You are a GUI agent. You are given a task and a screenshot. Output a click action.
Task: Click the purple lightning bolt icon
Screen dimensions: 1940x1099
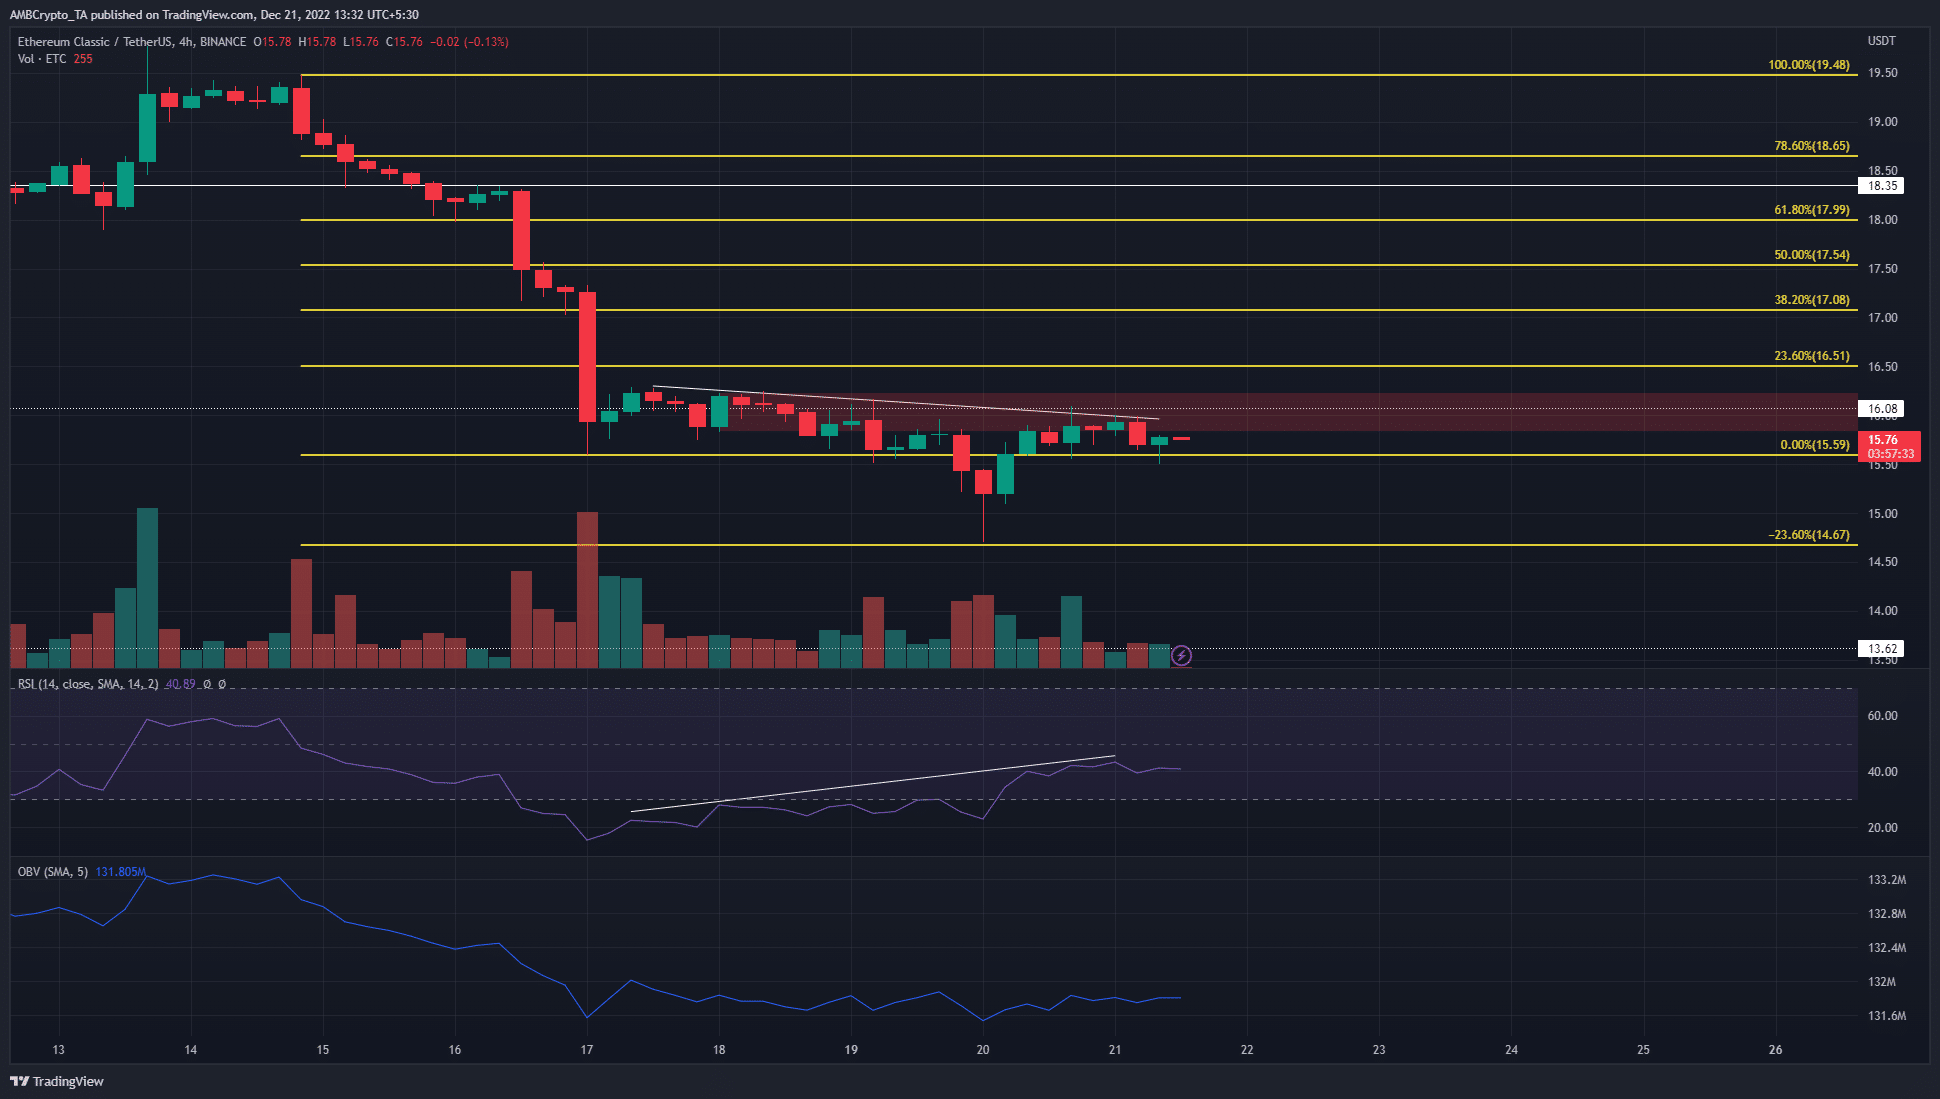tap(1181, 656)
